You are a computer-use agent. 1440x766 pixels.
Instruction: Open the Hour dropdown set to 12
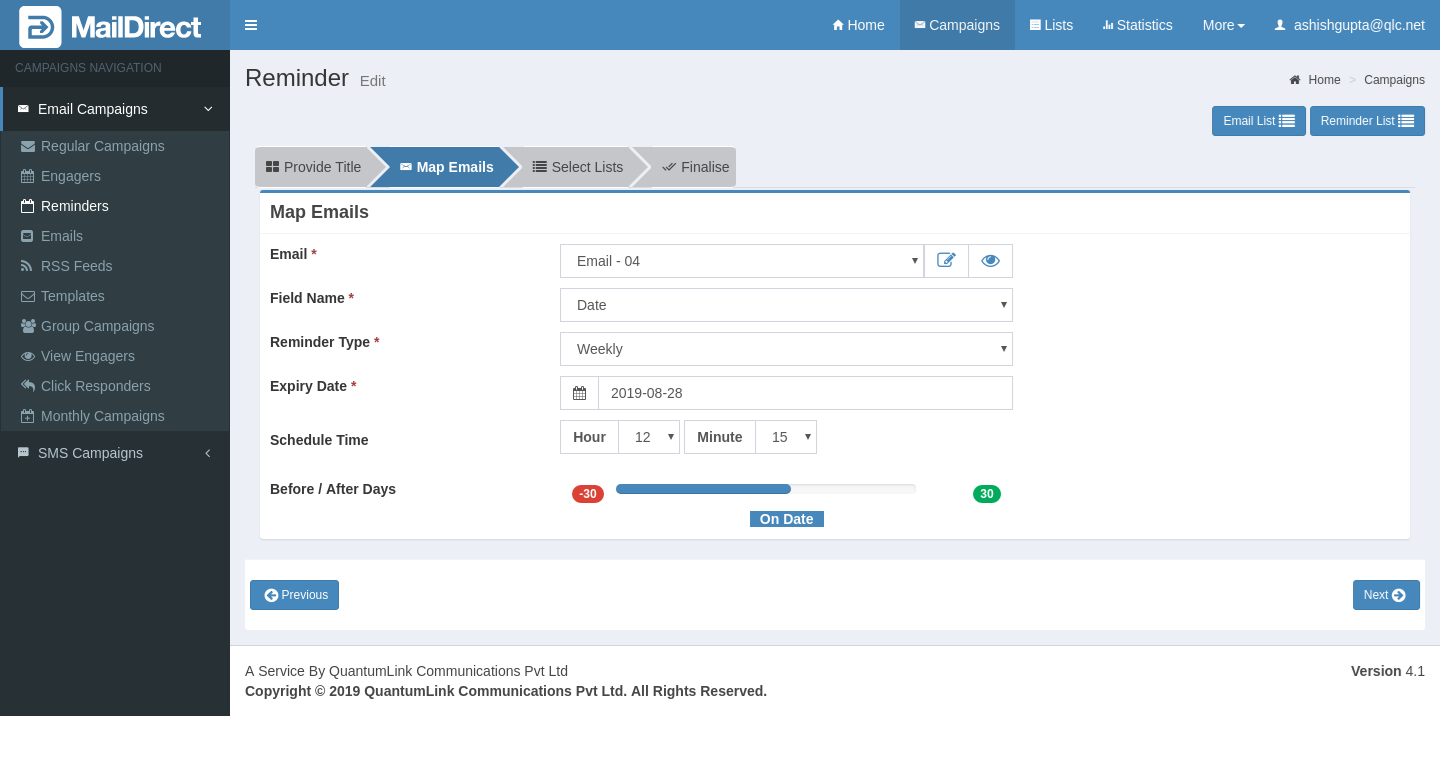(x=649, y=437)
